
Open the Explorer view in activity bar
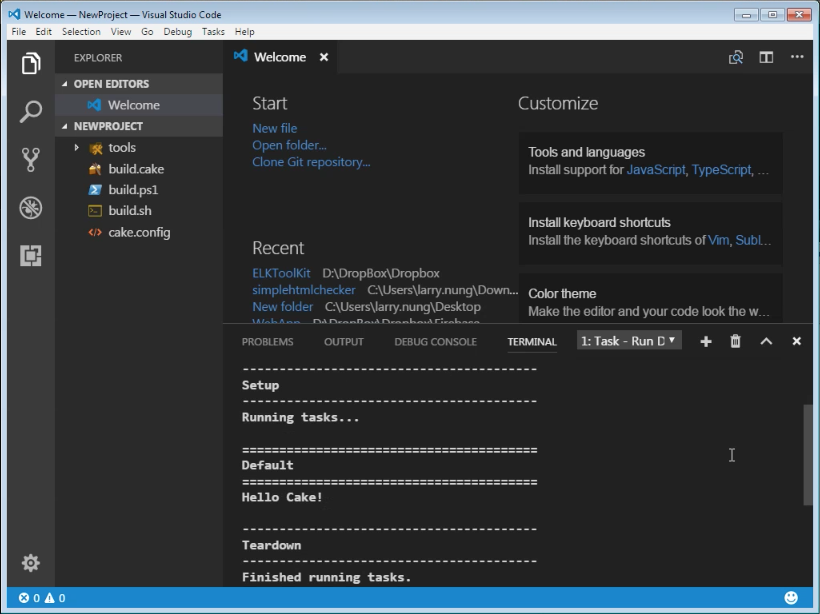coord(31,63)
